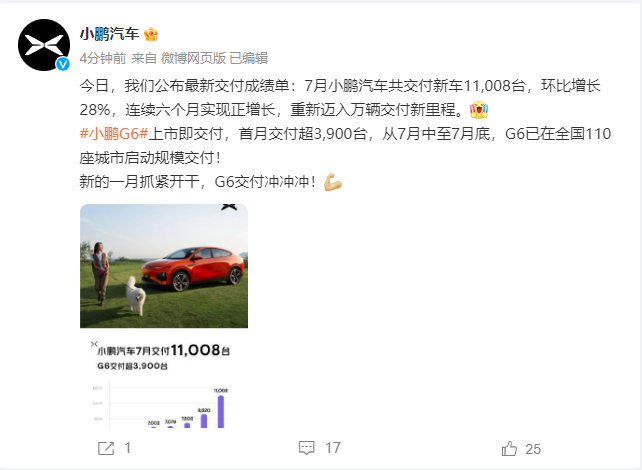The image size is (642, 470).
Task: Click the 4分钟前 timestamp
Action: pyautogui.click(x=103, y=58)
